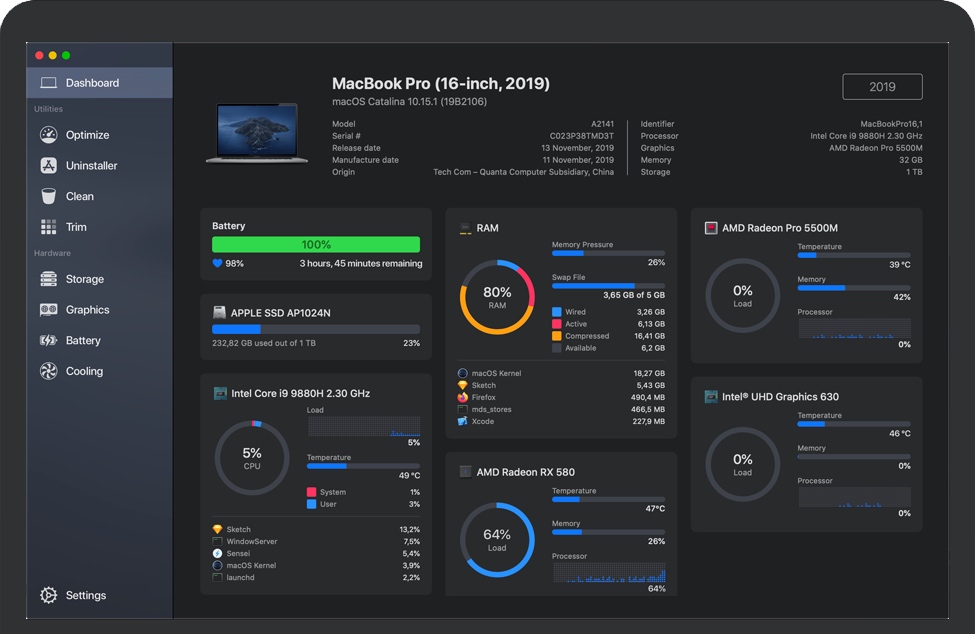This screenshot has height=634, width=975.
Task: Click the mds_stores process icon
Action: click(463, 409)
